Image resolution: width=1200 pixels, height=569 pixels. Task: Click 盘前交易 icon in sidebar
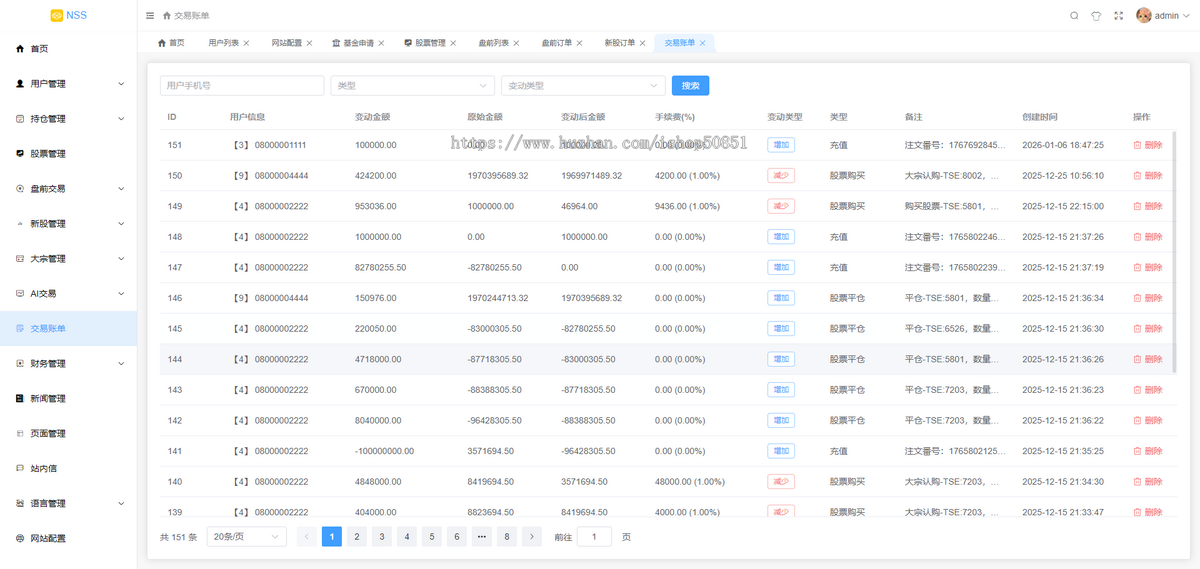[x=20, y=189]
